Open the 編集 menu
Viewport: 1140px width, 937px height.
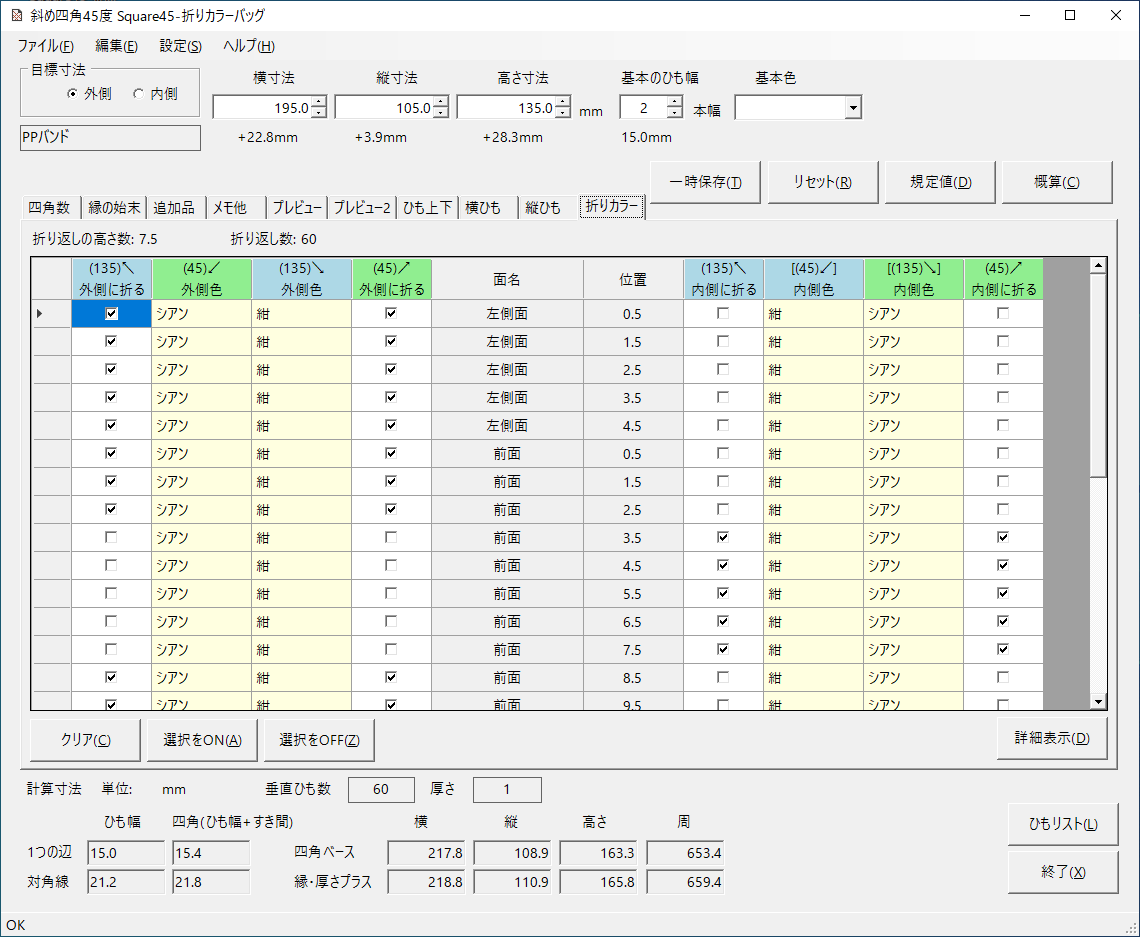(116, 46)
